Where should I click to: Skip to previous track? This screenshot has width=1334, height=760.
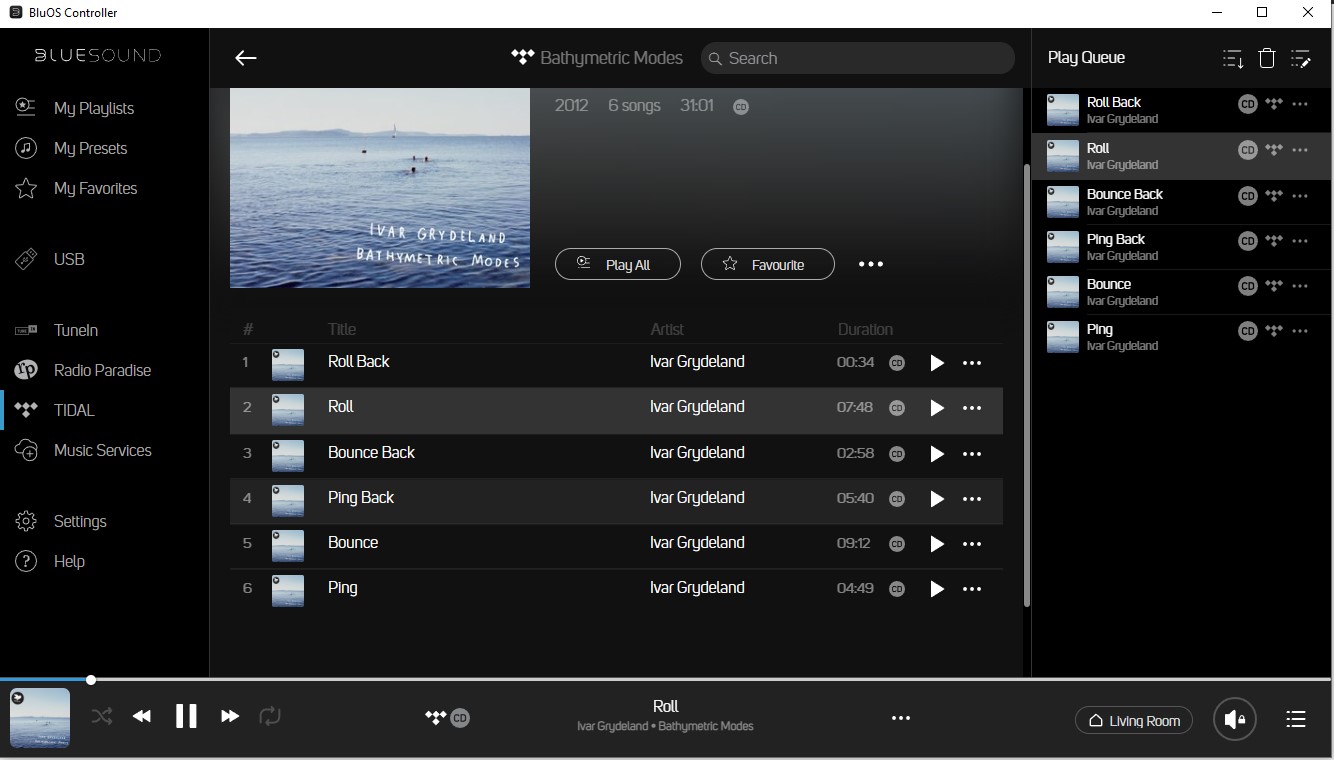pyautogui.click(x=142, y=716)
